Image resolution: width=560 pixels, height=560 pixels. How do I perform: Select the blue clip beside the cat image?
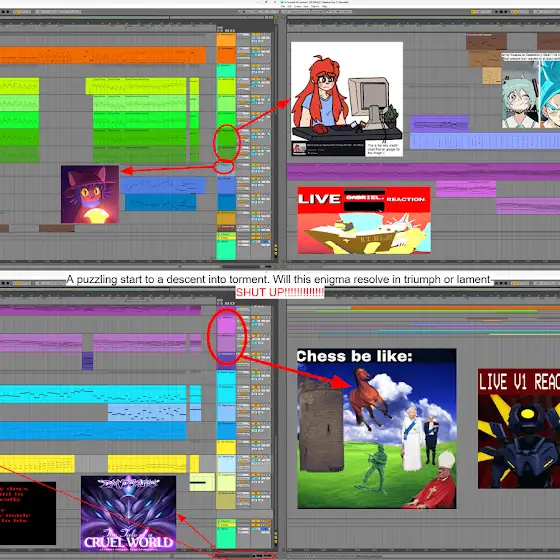(163, 185)
